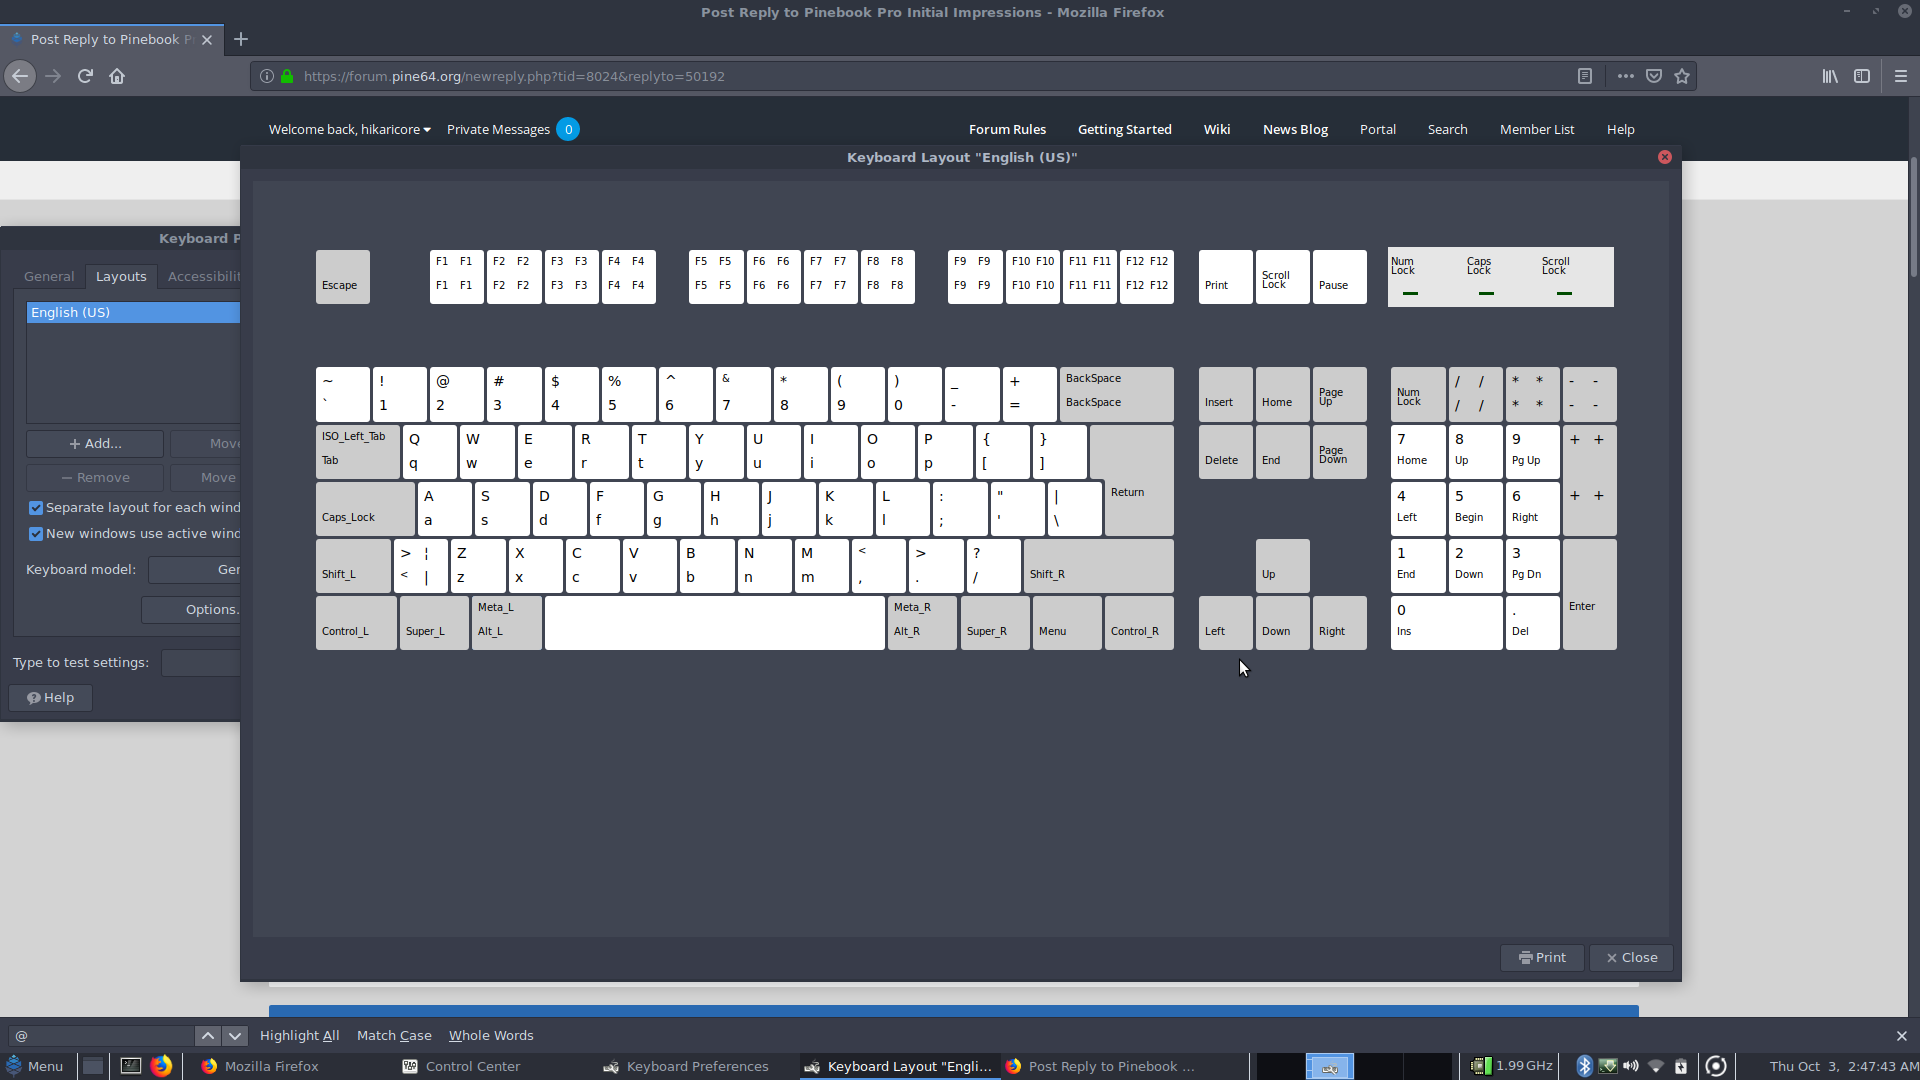This screenshot has width=1920, height=1080.
Task: Toggle New windows use active window checkbox
Action: tap(36, 534)
